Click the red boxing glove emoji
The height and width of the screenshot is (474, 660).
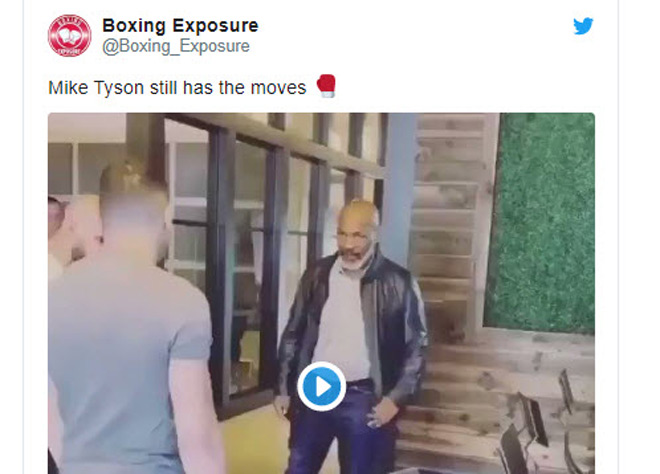(326, 86)
